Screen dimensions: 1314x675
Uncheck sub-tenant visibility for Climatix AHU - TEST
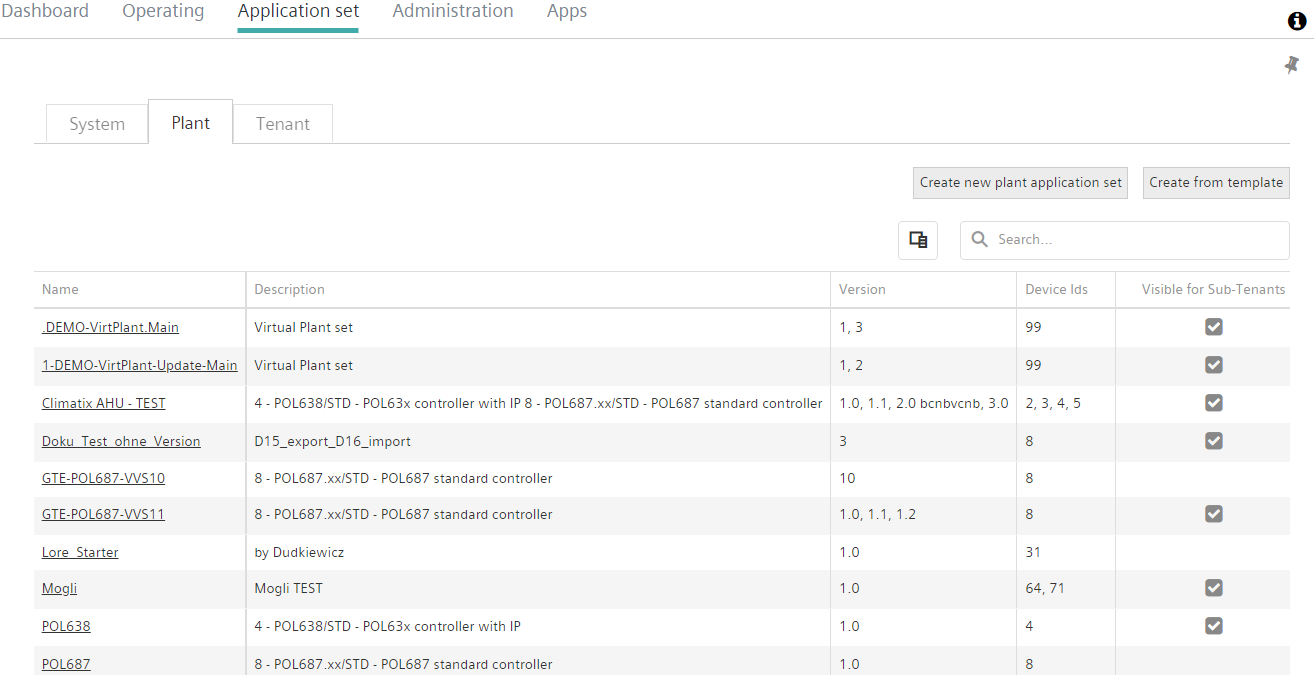point(1213,403)
